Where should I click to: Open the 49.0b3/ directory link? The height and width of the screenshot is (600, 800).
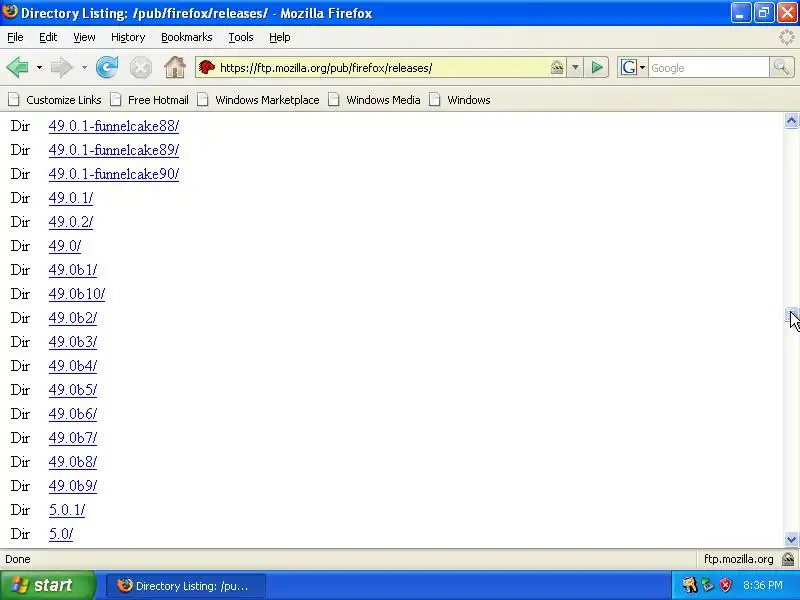[73, 342]
